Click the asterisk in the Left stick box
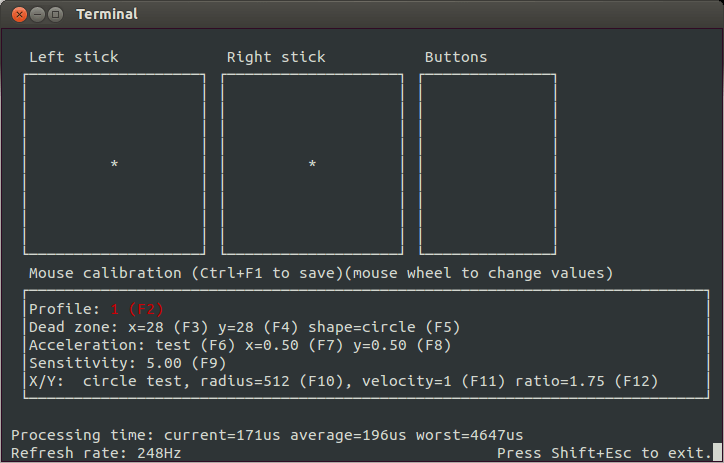 tap(115, 163)
